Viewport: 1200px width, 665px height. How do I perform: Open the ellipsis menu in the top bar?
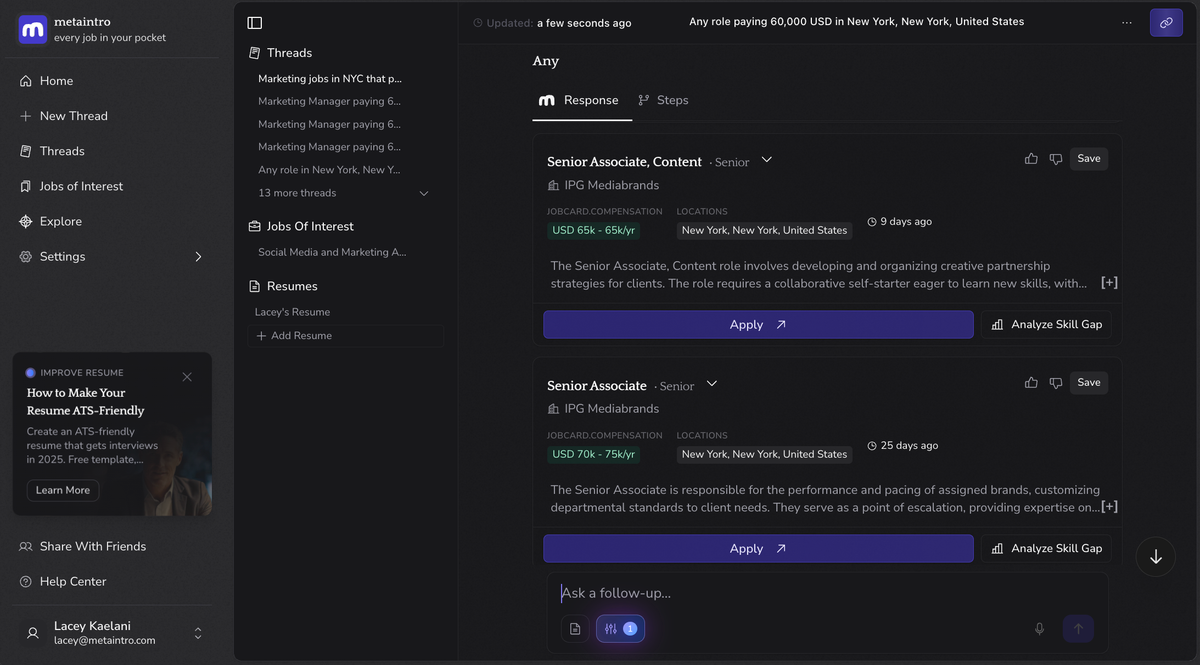tap(1127, 21)
